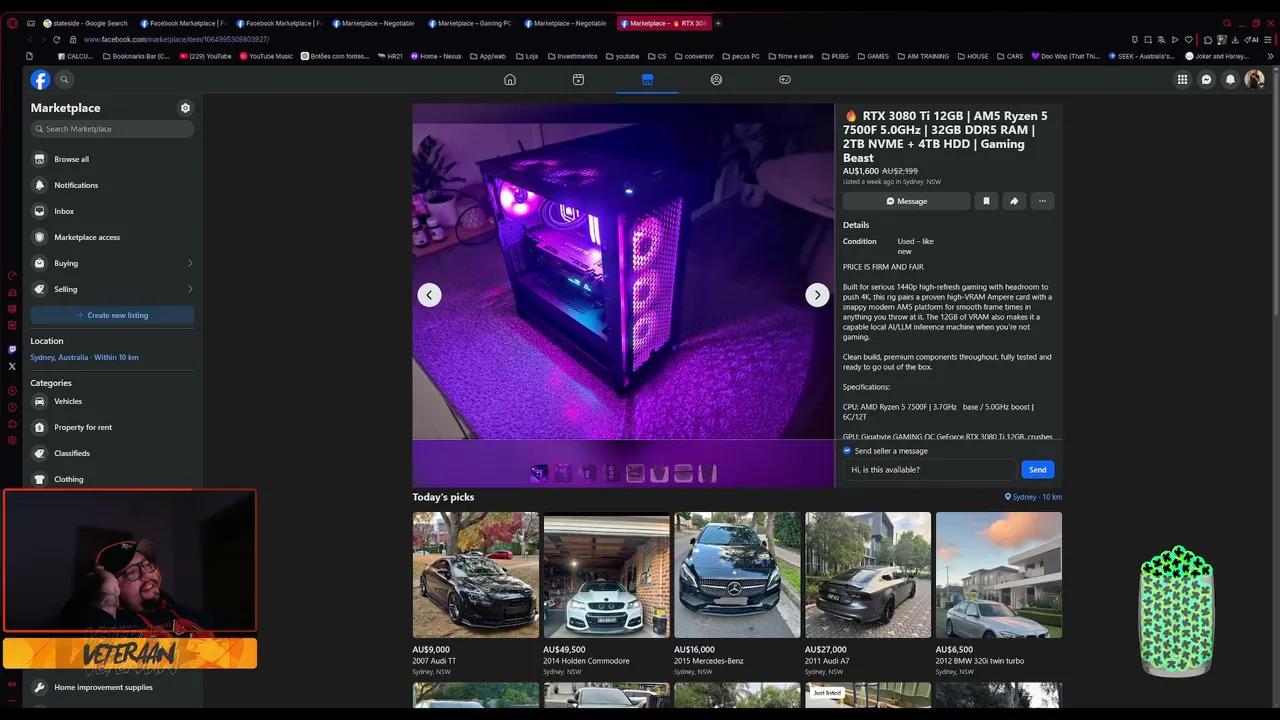Message the seller with the Message button

pyautogui.click(x=906, y=201)
